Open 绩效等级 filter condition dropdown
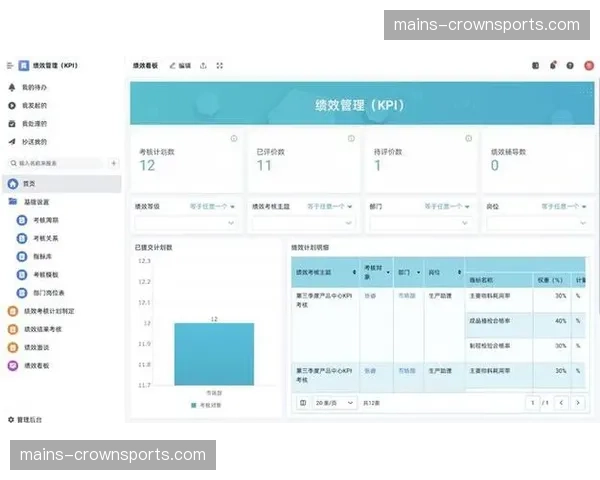This screenshot has height=480, width=600. click(x=212, y=207)
